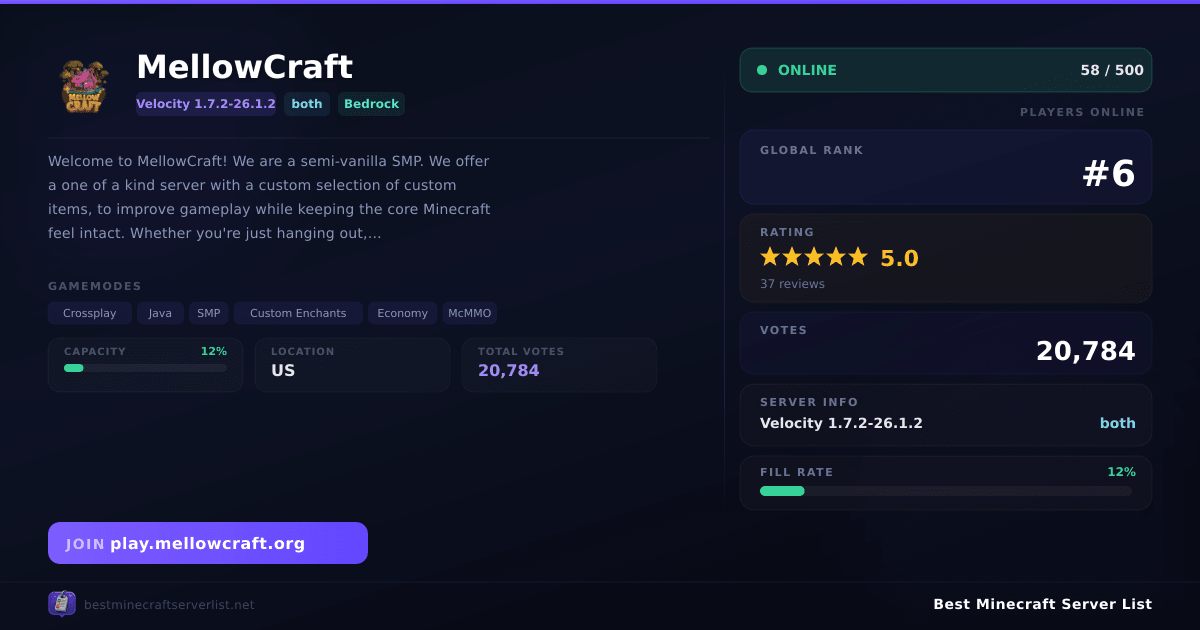Click the bestminecraftserverlist.net footer logo icon
Image resolution: width=1200 pixels, height=630 pixels.
(x=62, y=604)
